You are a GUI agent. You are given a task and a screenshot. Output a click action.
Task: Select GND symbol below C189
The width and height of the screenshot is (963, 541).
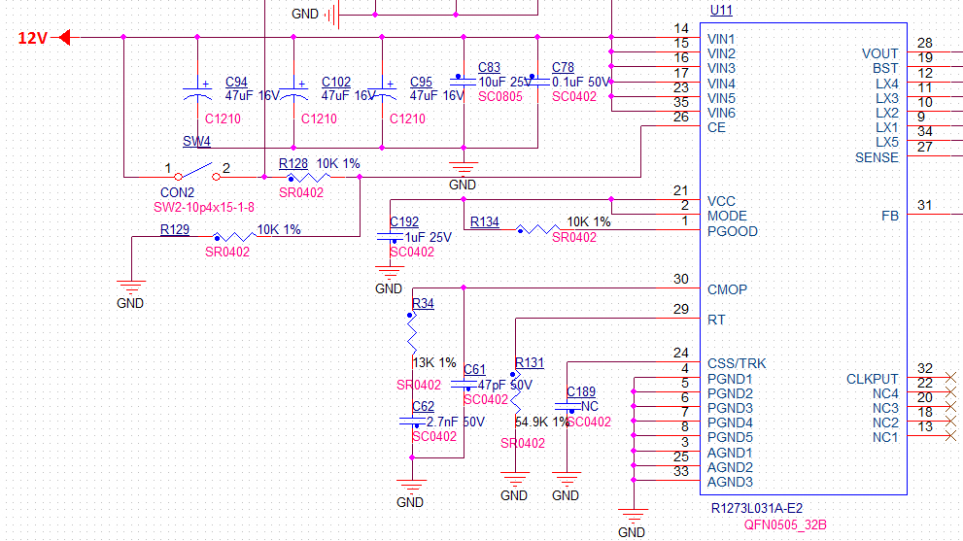point(567,478)
